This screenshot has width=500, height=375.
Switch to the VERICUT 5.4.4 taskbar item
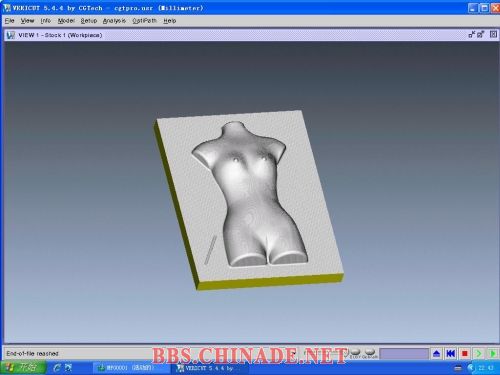coord(209,368)
